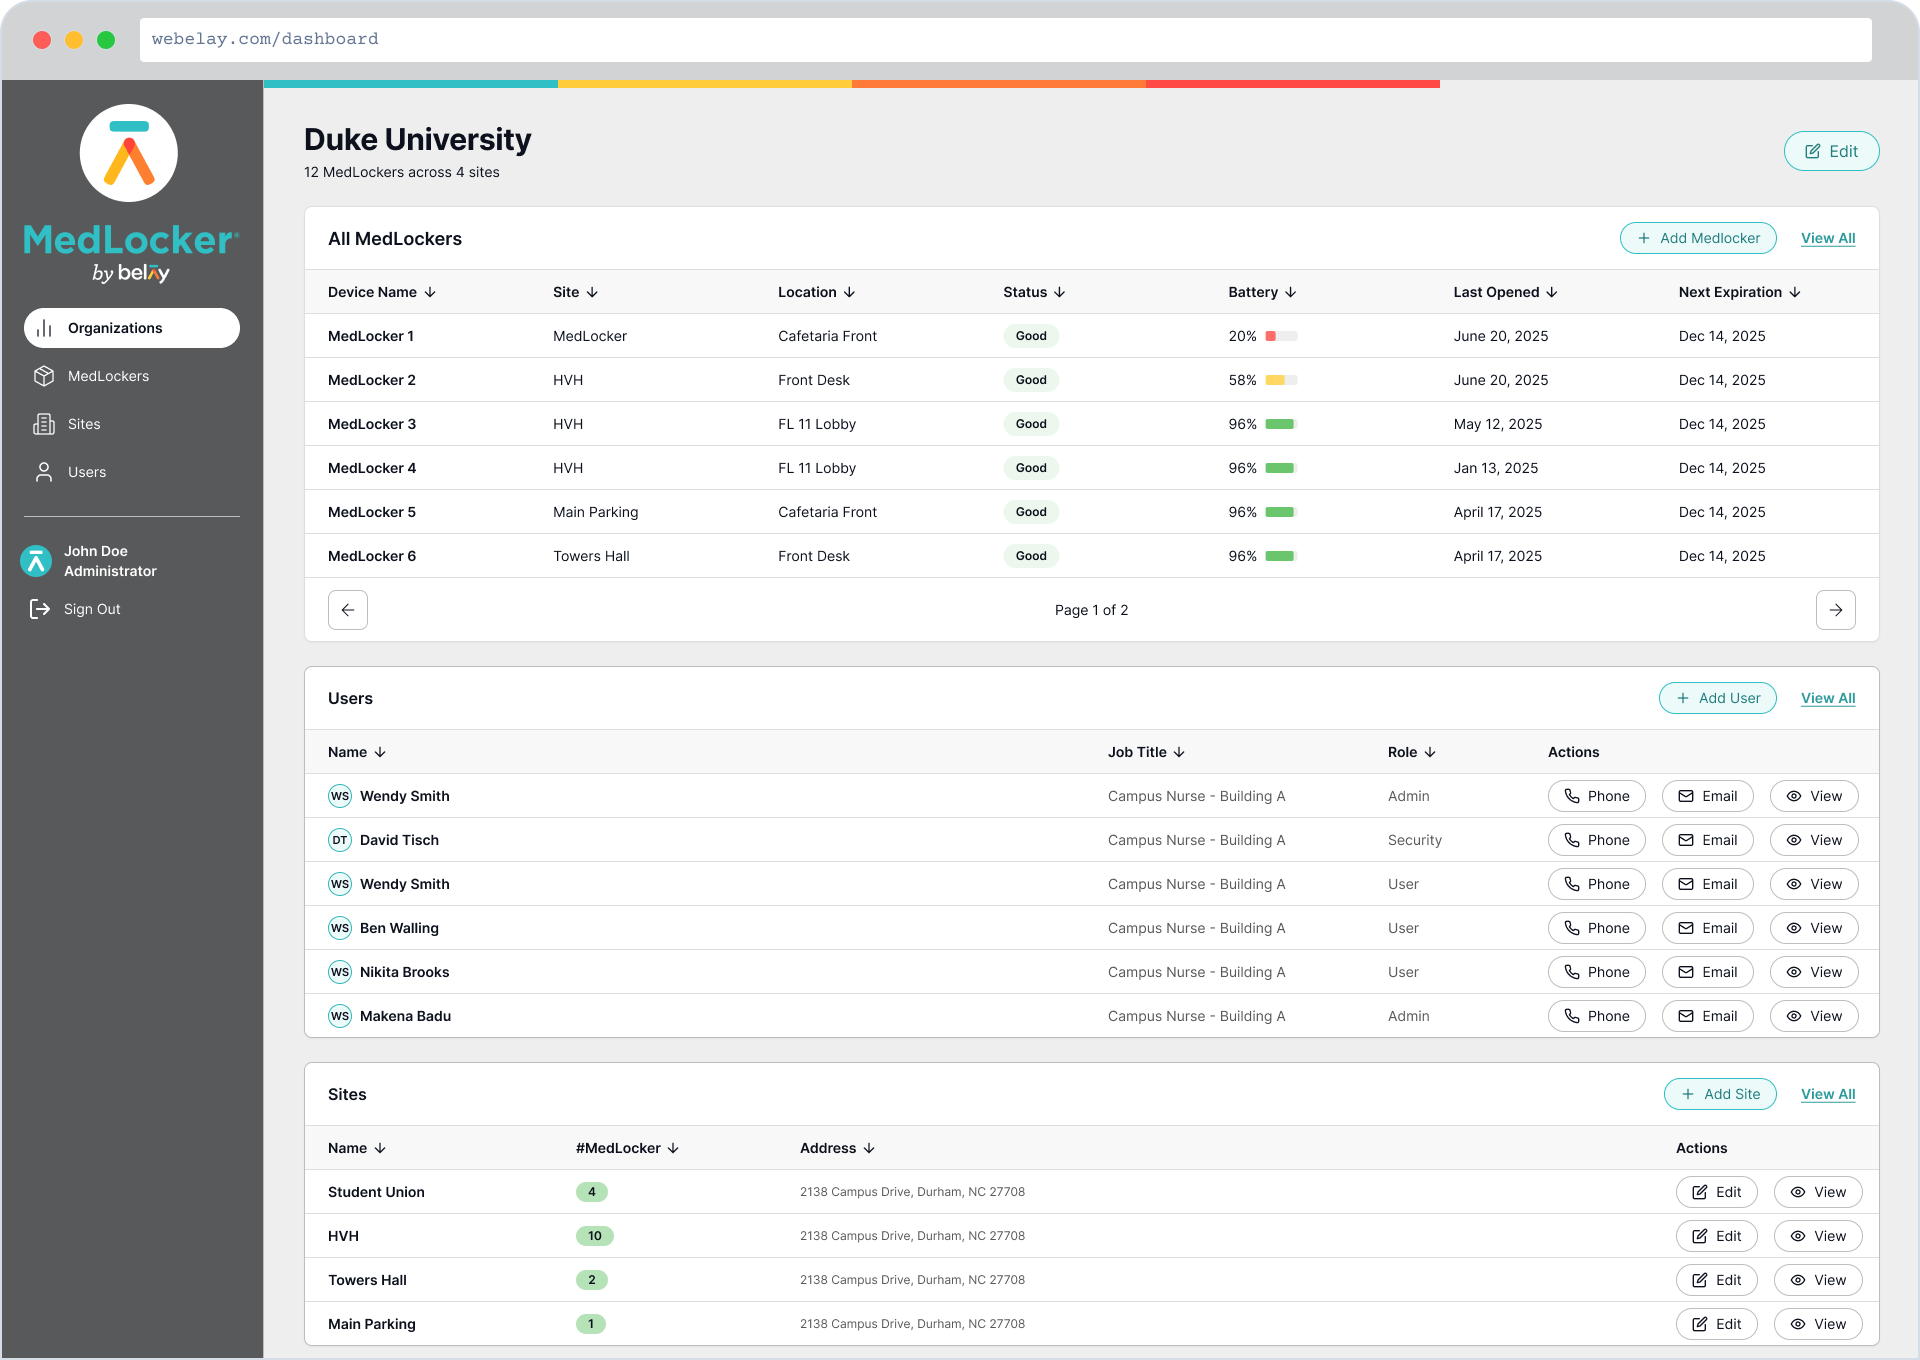Click the MedLocker logo circle in sidebar

[129, 153]
